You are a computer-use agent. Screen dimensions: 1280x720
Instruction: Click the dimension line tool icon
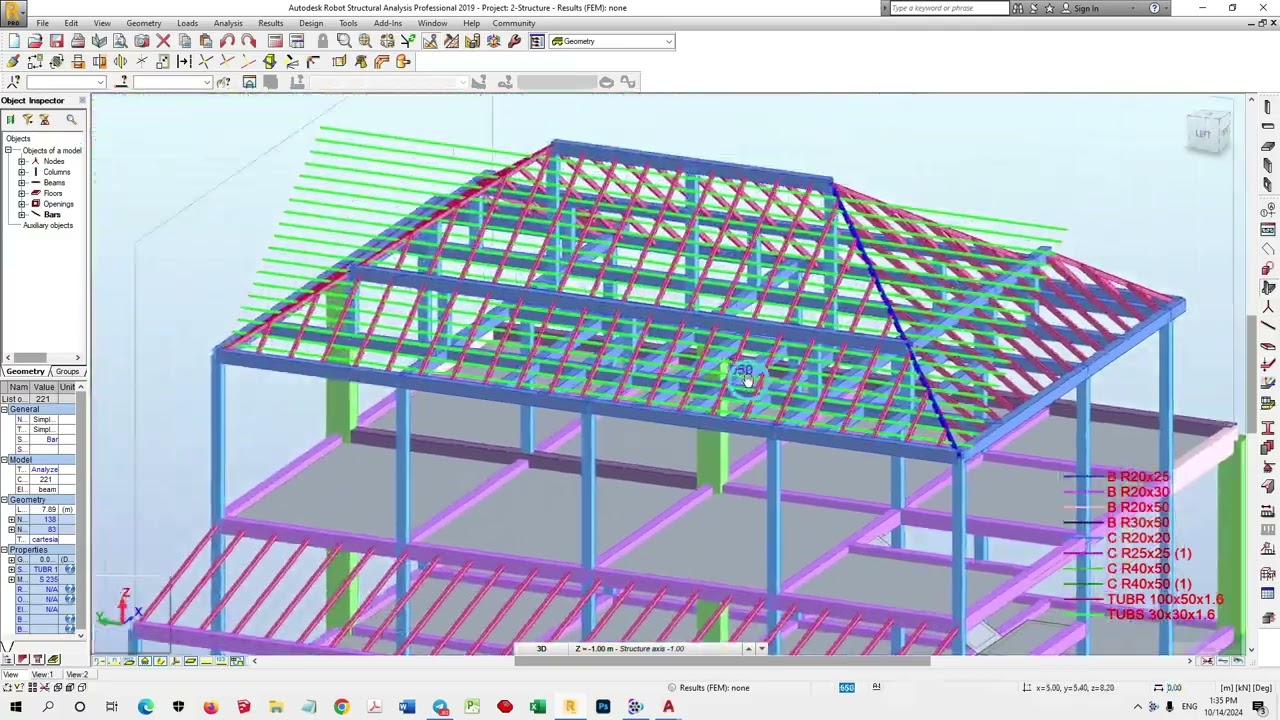pyautogui.click(x=184, y=62)
